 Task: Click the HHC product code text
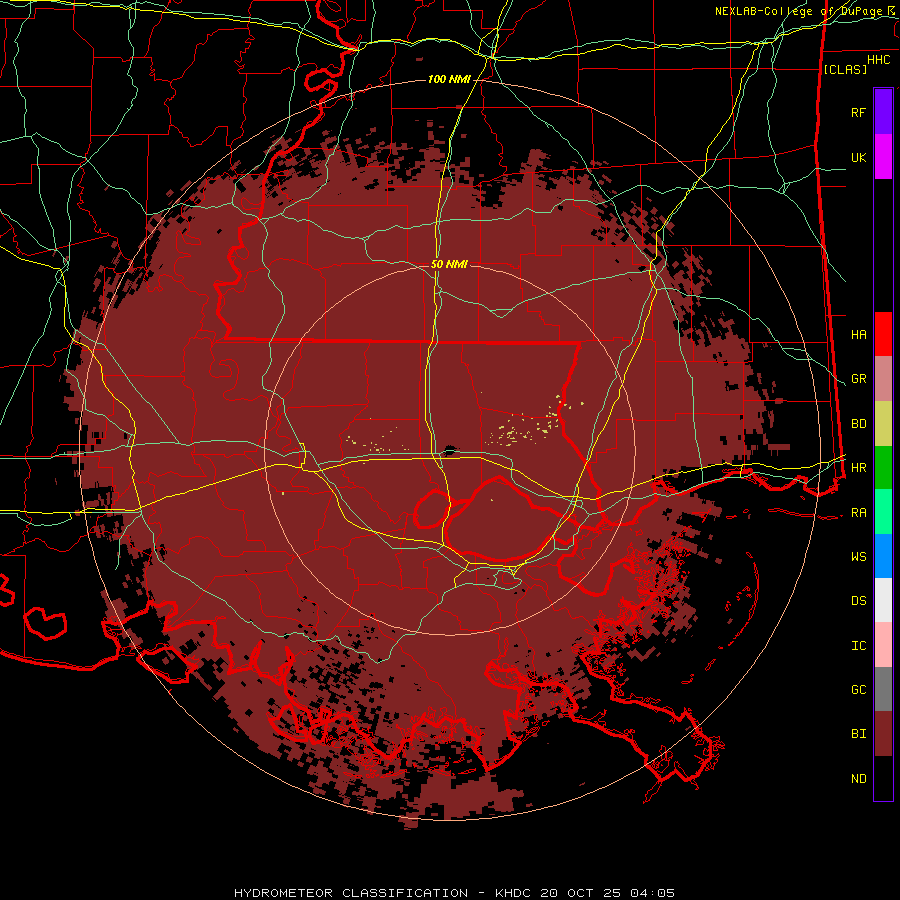coord(879,60)
